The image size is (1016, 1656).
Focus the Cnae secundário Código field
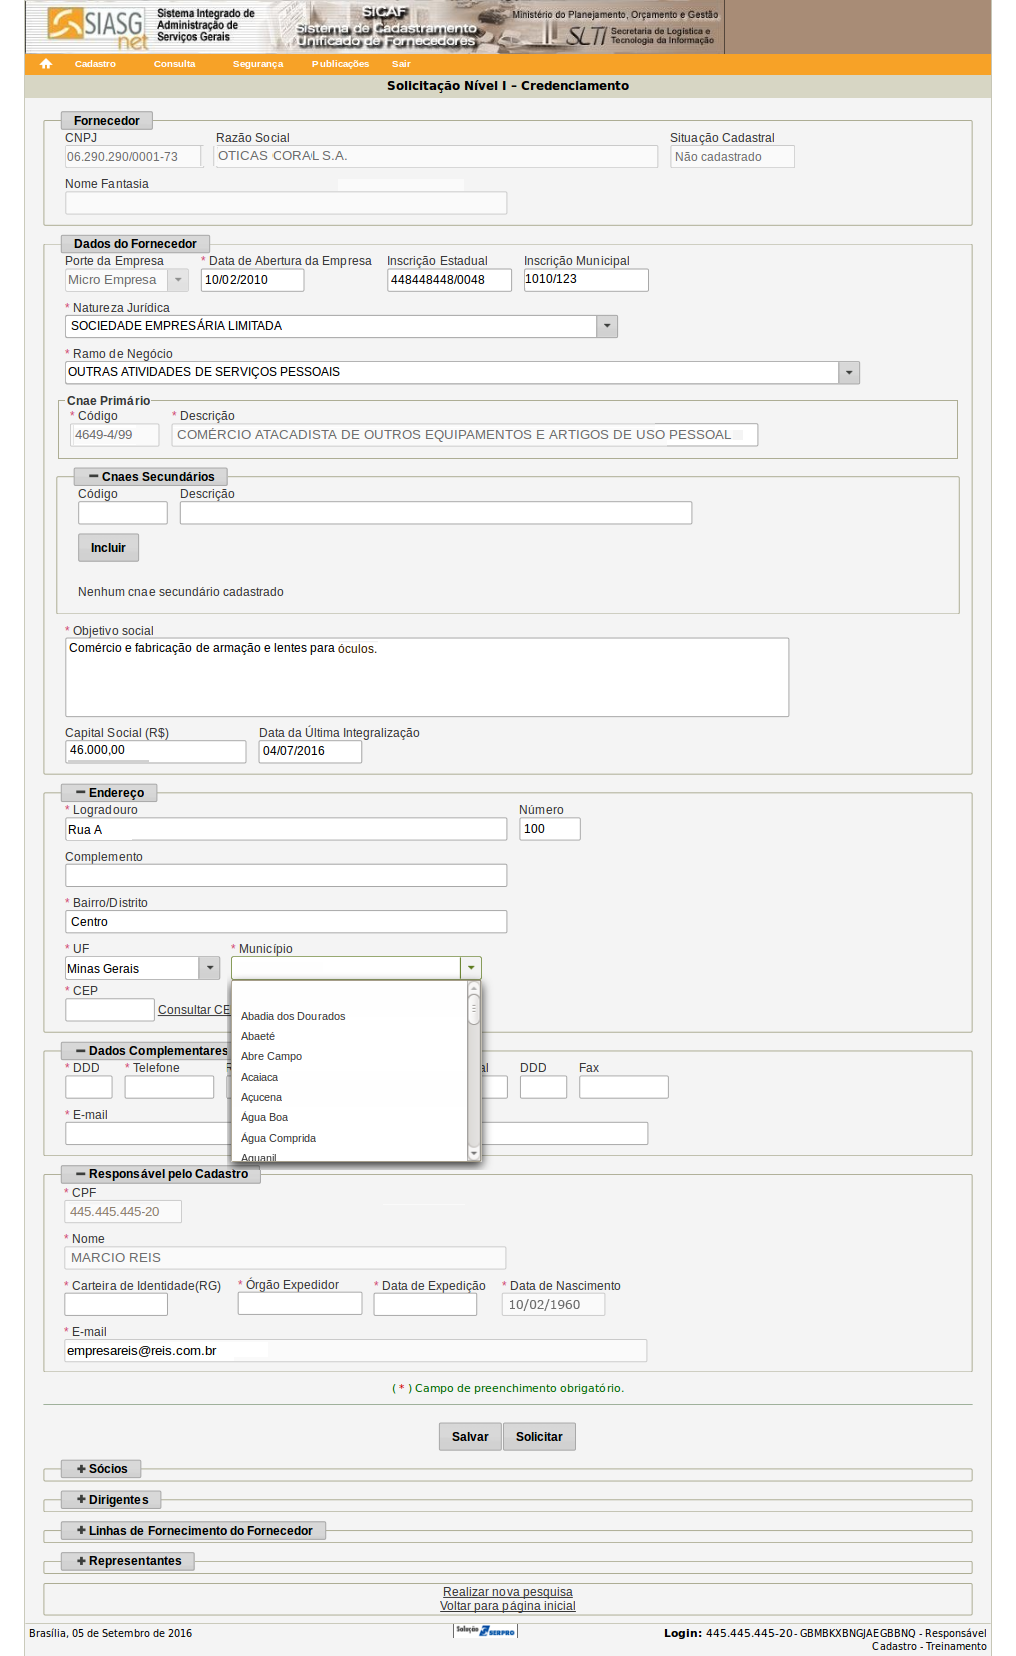(x=123, y=513)
